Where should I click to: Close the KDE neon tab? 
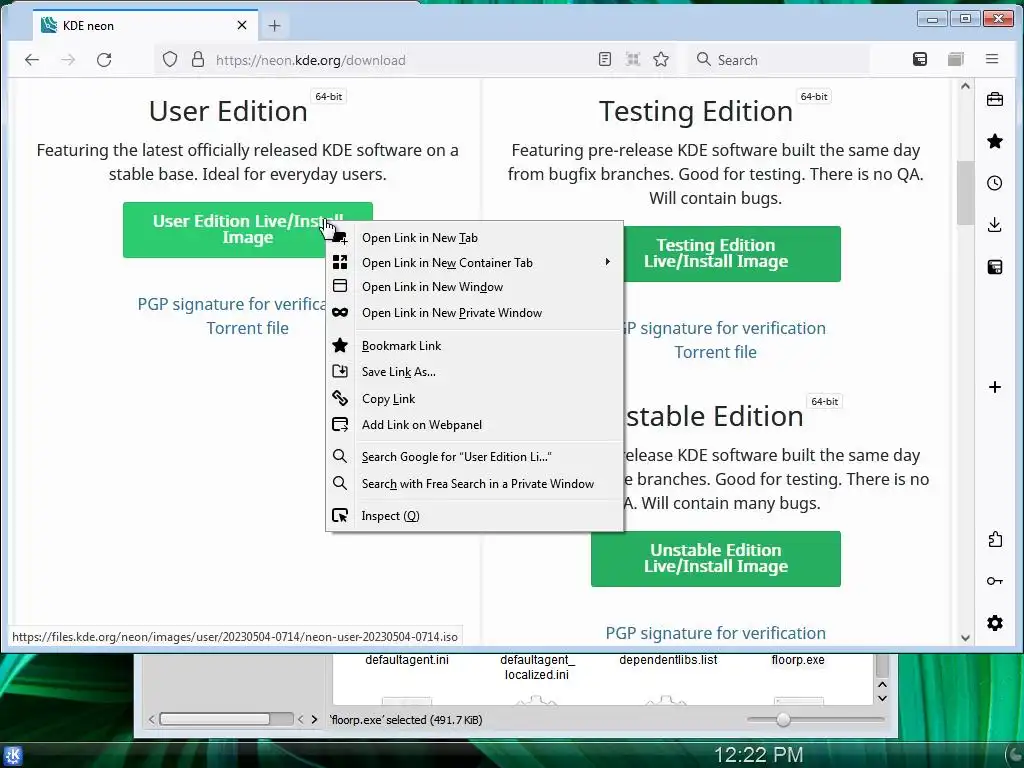242,25
